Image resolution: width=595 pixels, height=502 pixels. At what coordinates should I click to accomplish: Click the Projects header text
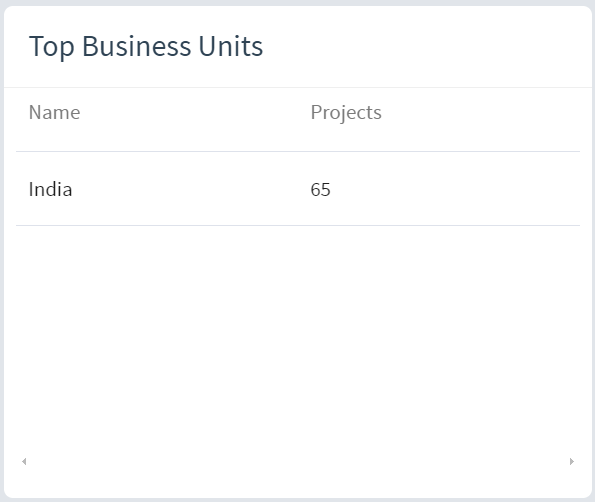[346, 113]
